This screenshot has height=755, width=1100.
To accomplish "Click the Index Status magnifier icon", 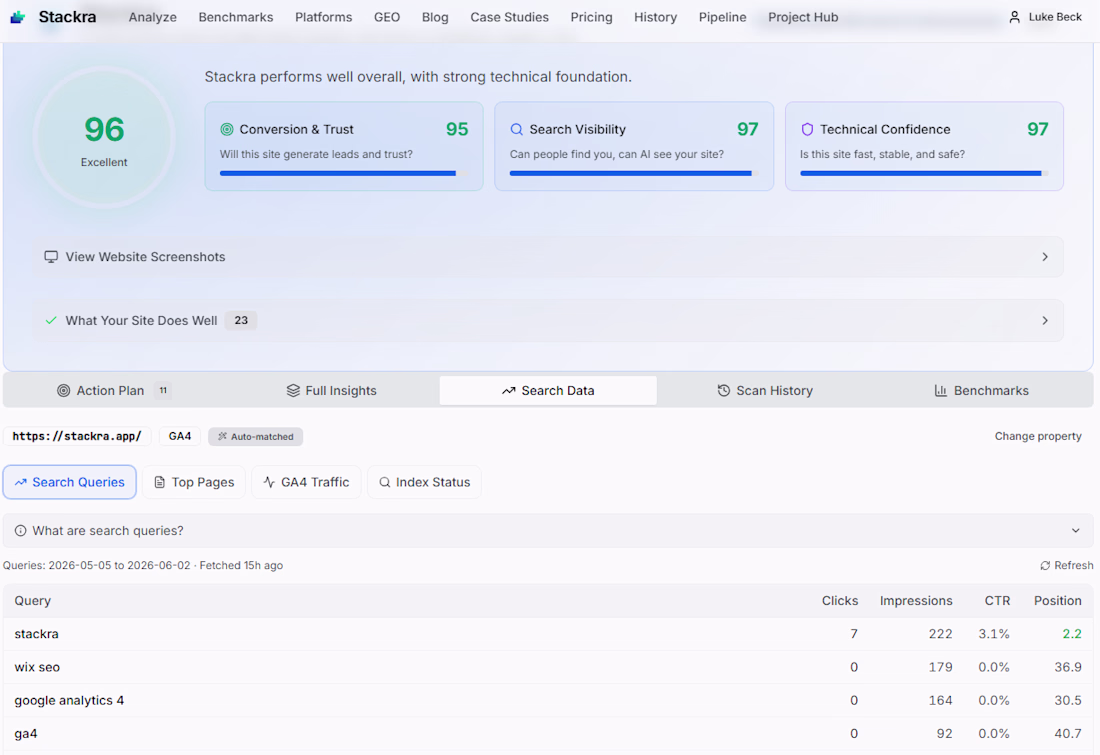I will (384, 482).
